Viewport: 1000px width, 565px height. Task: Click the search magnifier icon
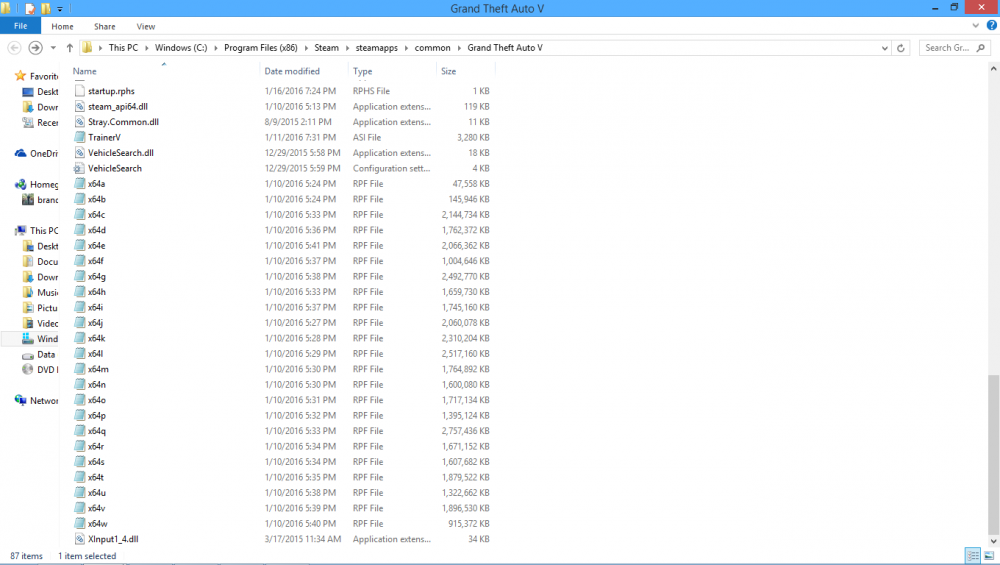pos(981,48)
